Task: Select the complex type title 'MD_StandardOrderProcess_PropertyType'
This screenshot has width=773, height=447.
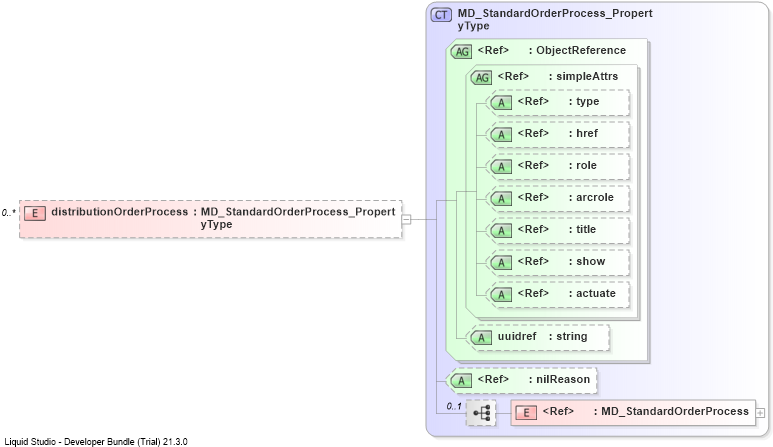Action: point(555,19)
